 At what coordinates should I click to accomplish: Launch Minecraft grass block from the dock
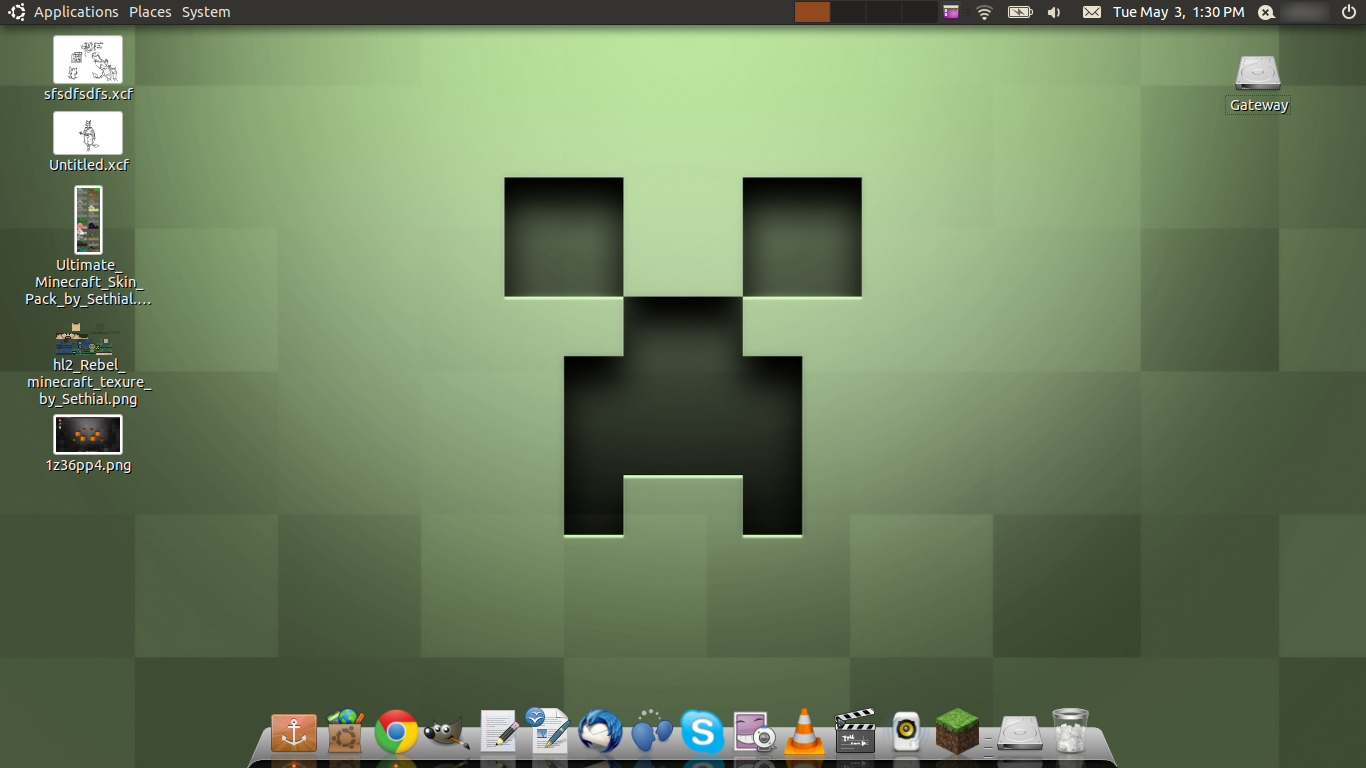pos(957,732)
